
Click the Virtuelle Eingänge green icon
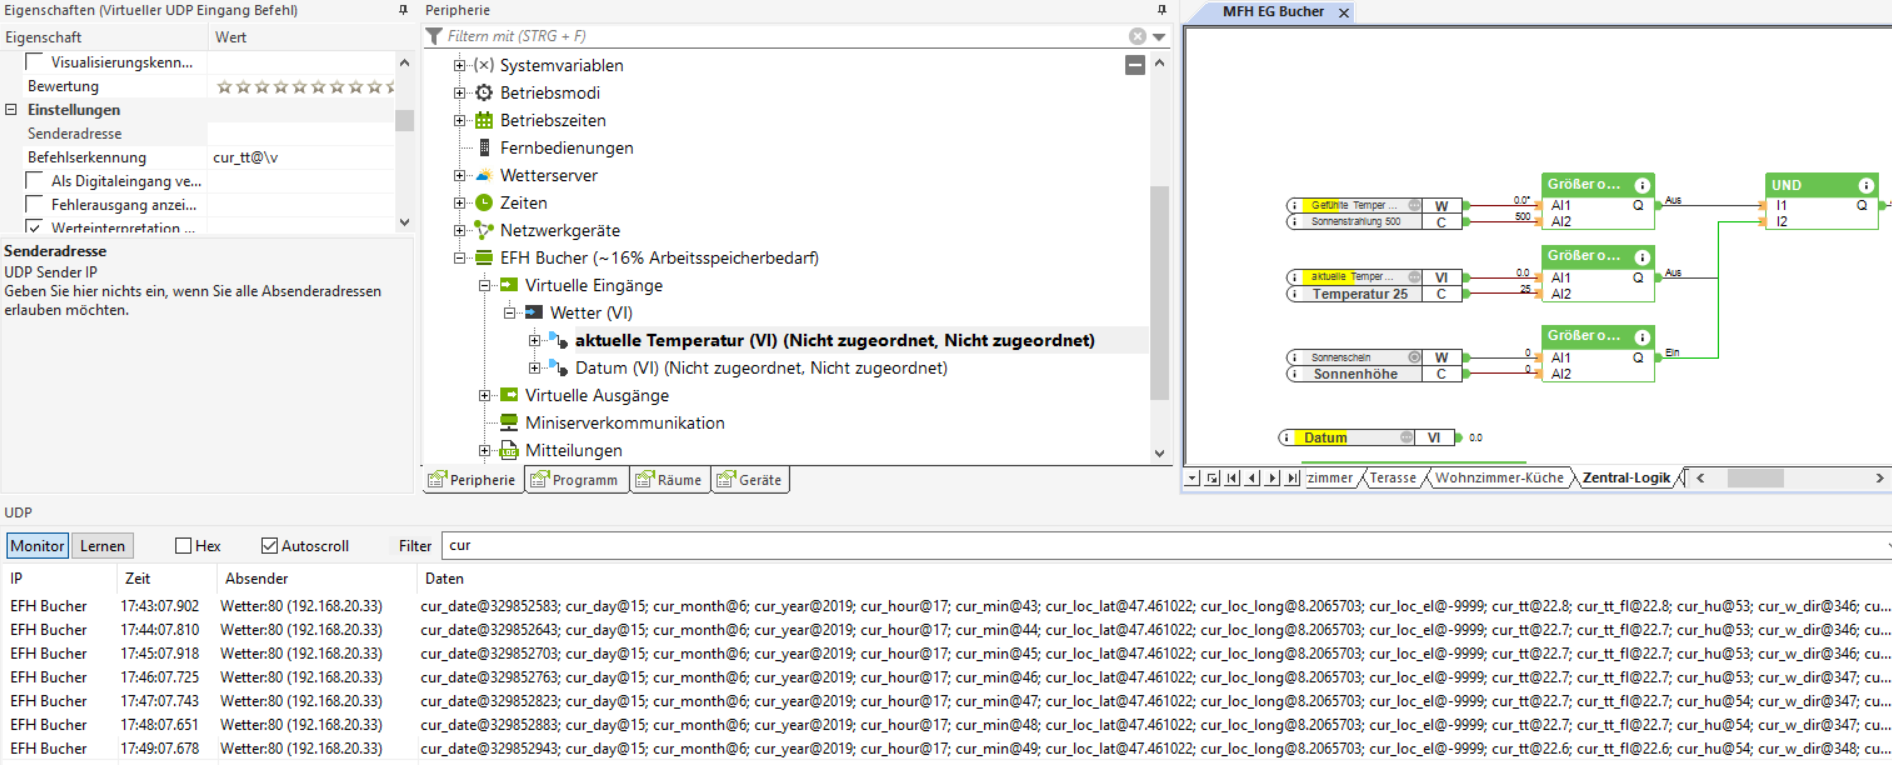point(509,285)
